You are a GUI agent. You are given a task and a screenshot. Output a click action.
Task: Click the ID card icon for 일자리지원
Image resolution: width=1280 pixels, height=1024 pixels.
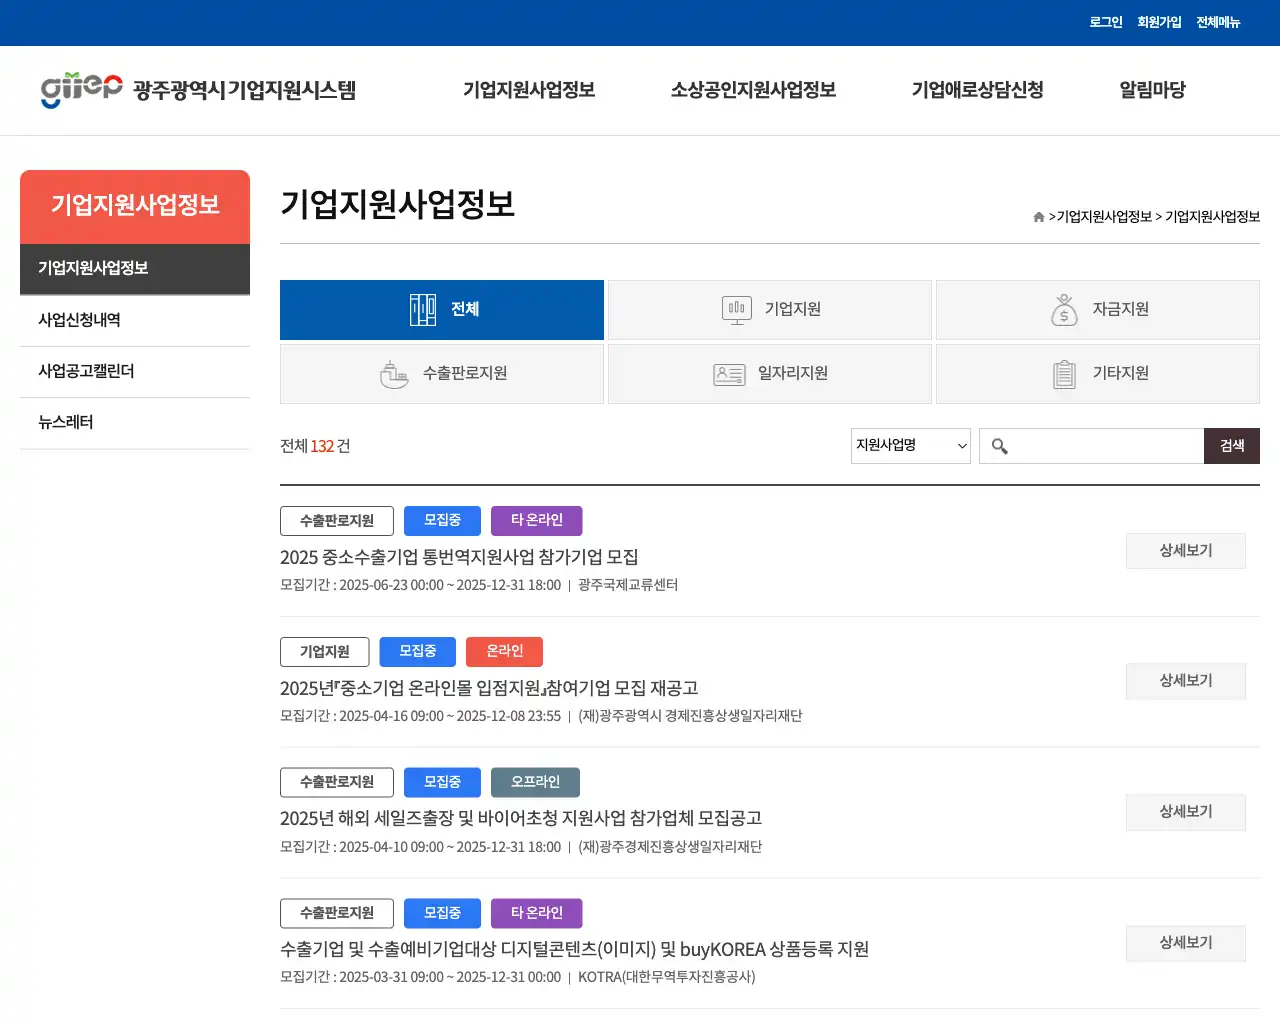(729, 373)
